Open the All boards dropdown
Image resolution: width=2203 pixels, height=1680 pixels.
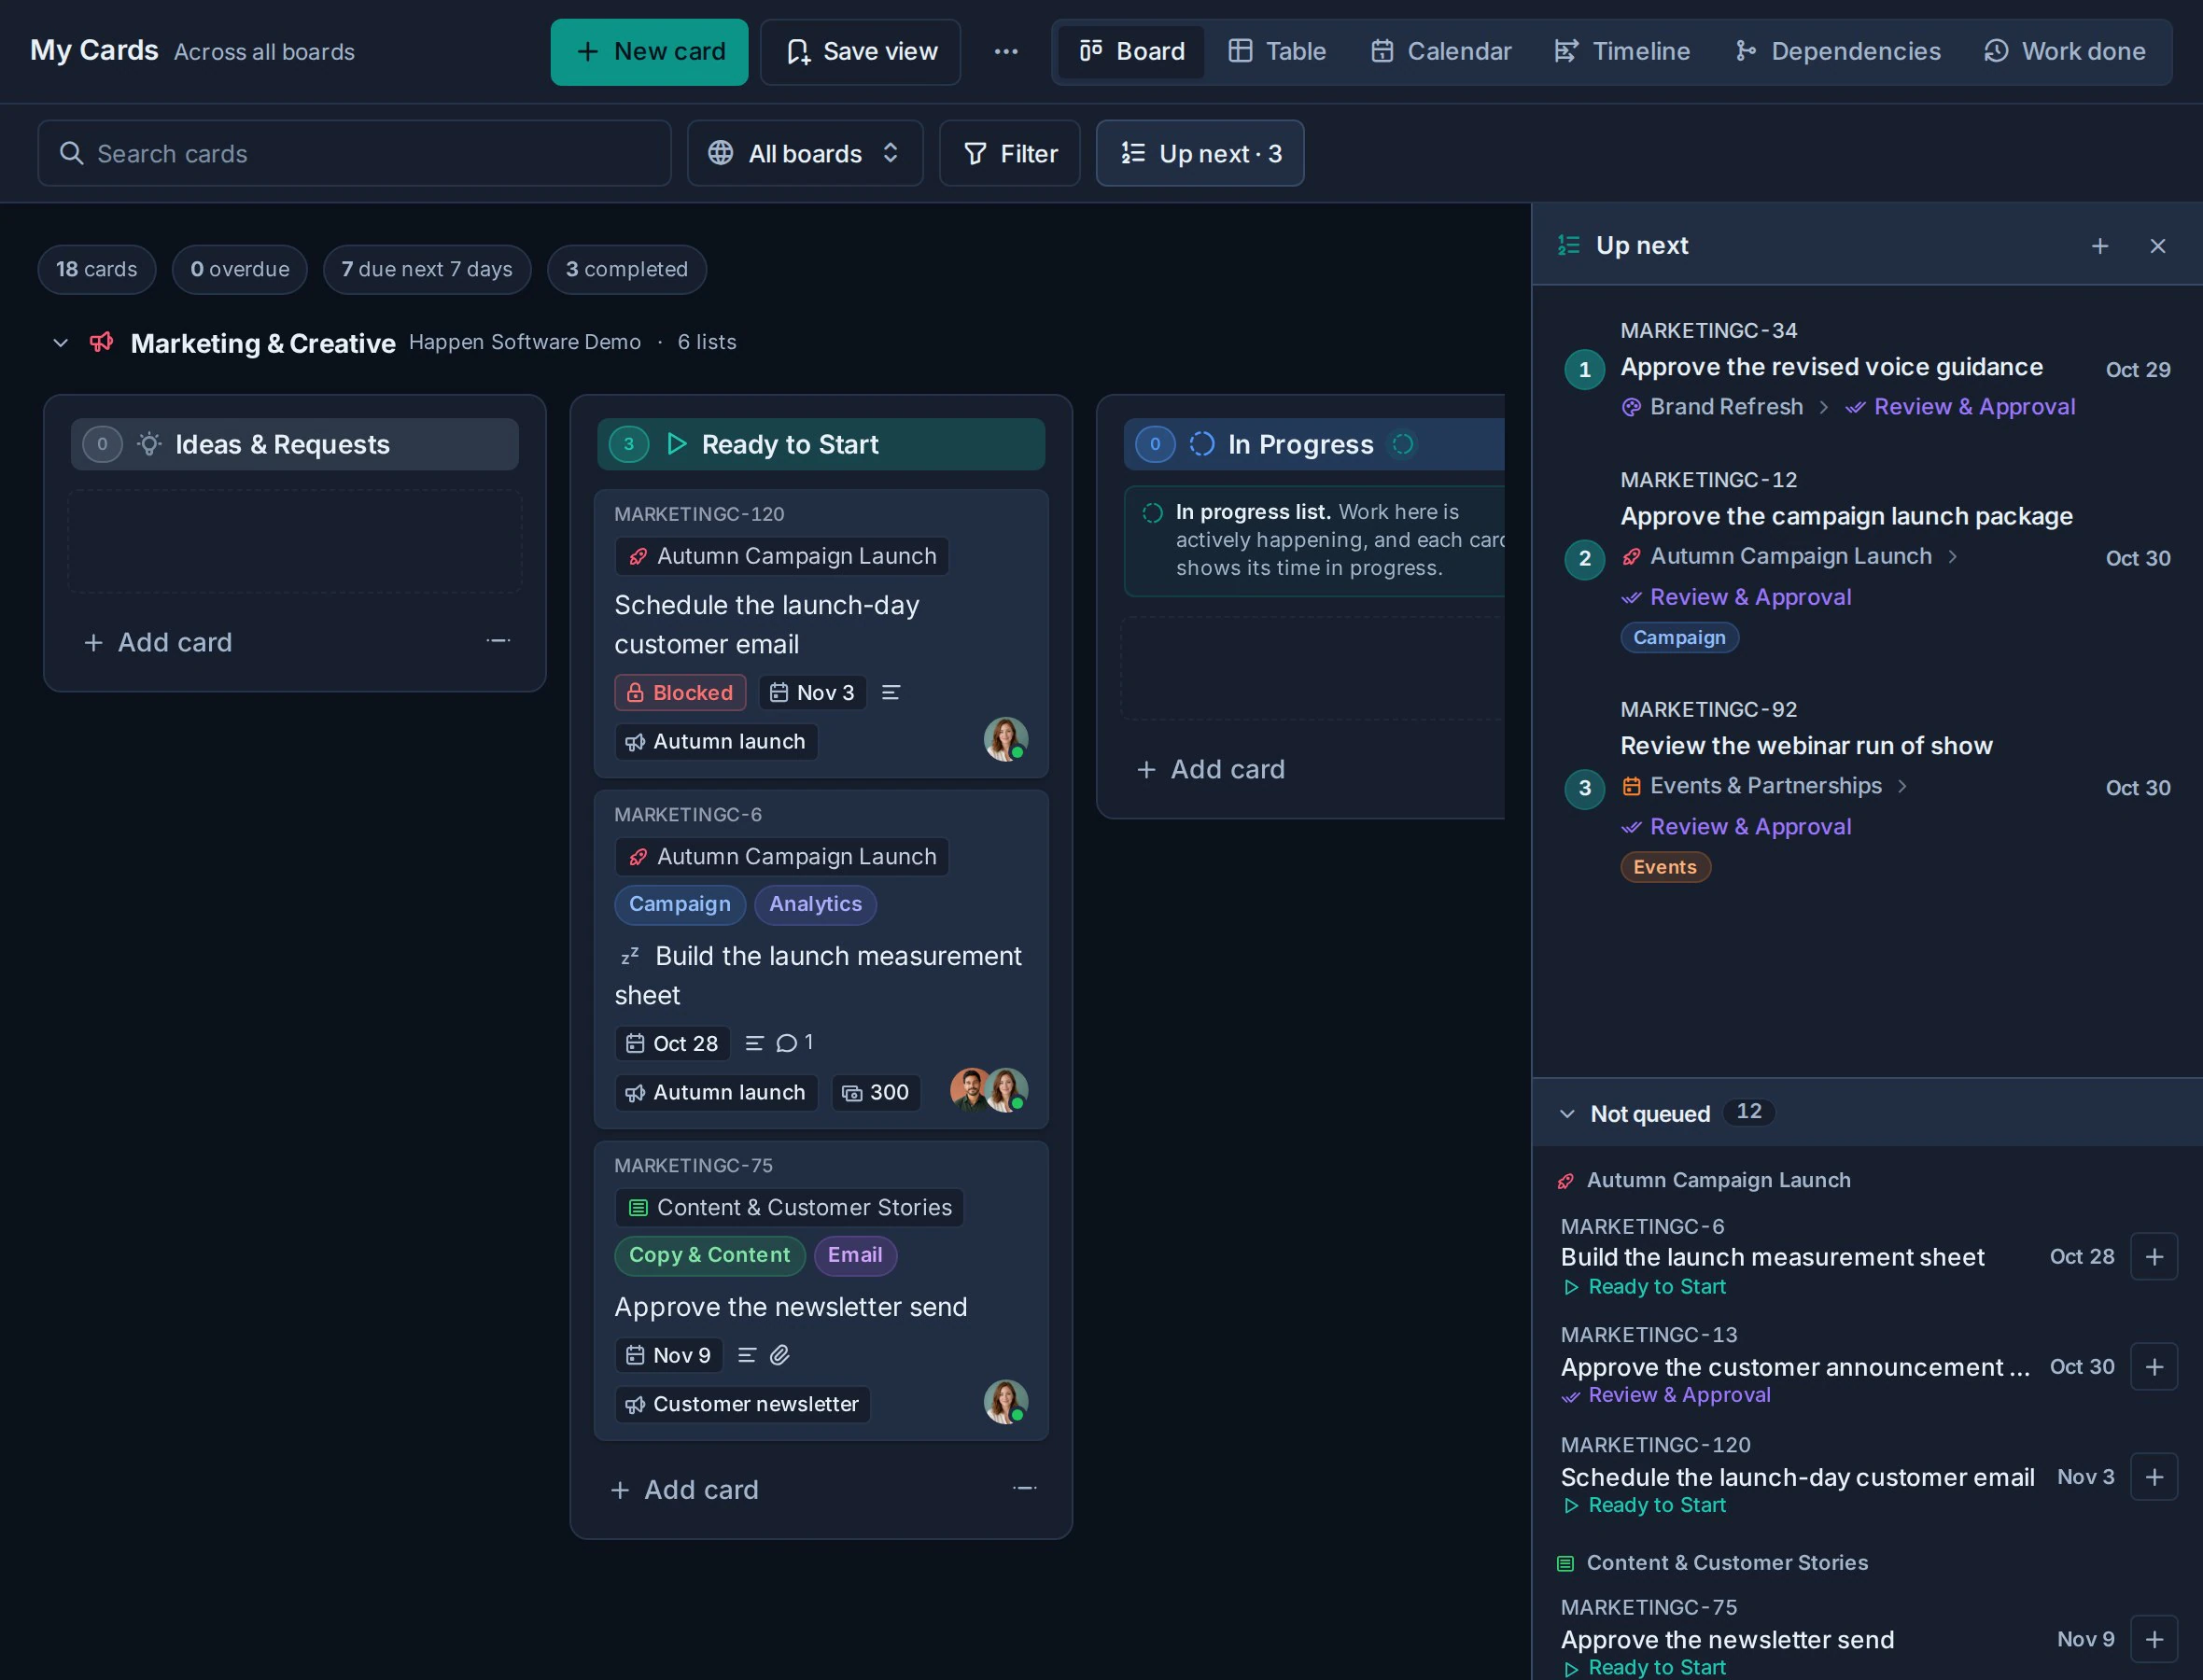point(804,154)
